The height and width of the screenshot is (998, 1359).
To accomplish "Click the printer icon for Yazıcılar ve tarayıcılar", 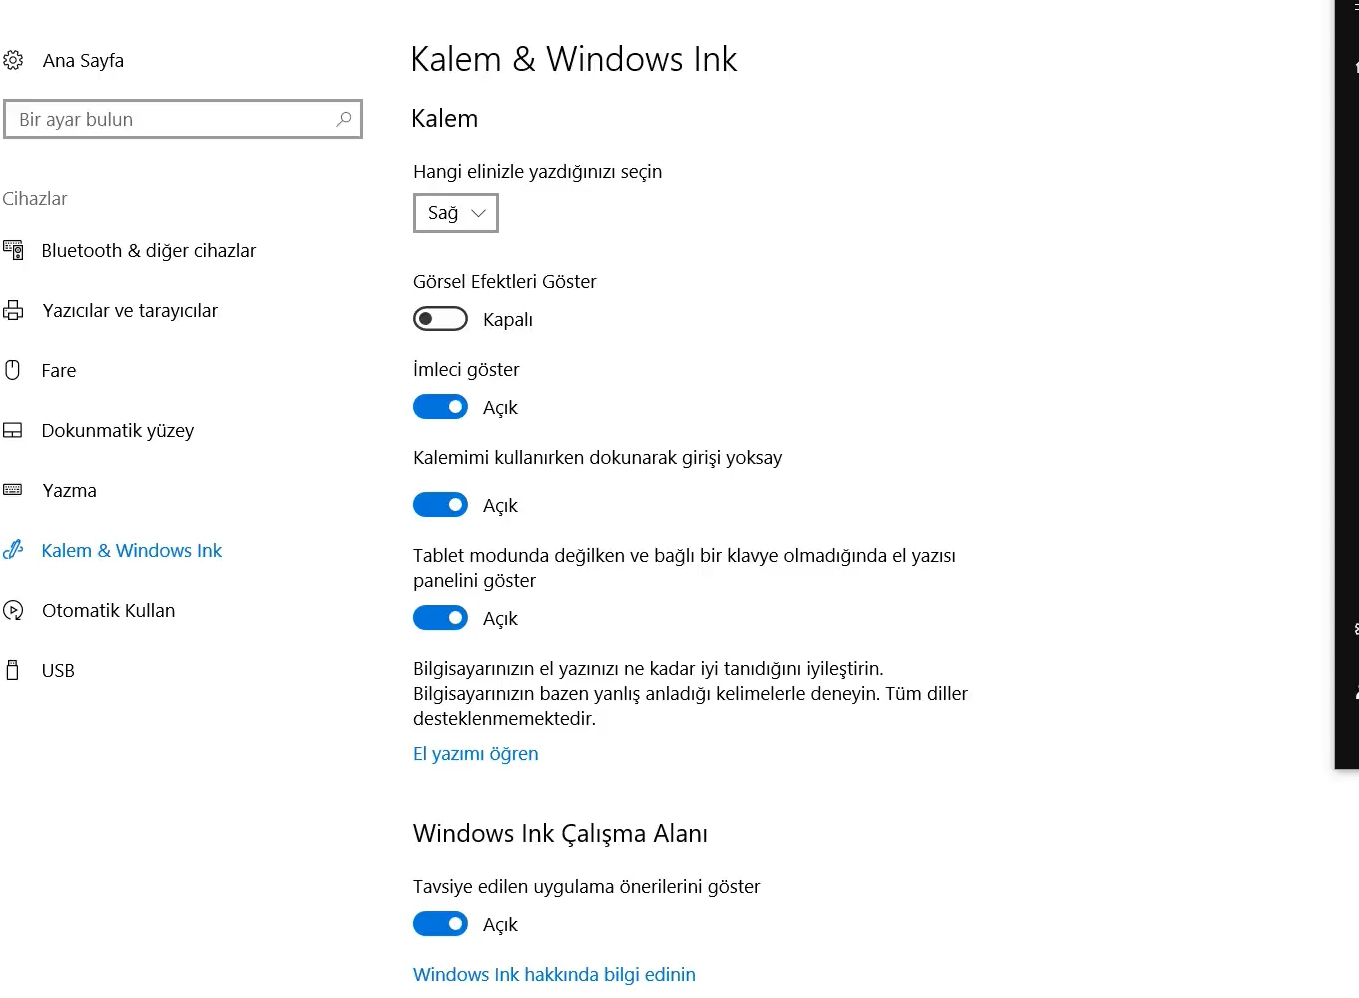I will 13,311.
